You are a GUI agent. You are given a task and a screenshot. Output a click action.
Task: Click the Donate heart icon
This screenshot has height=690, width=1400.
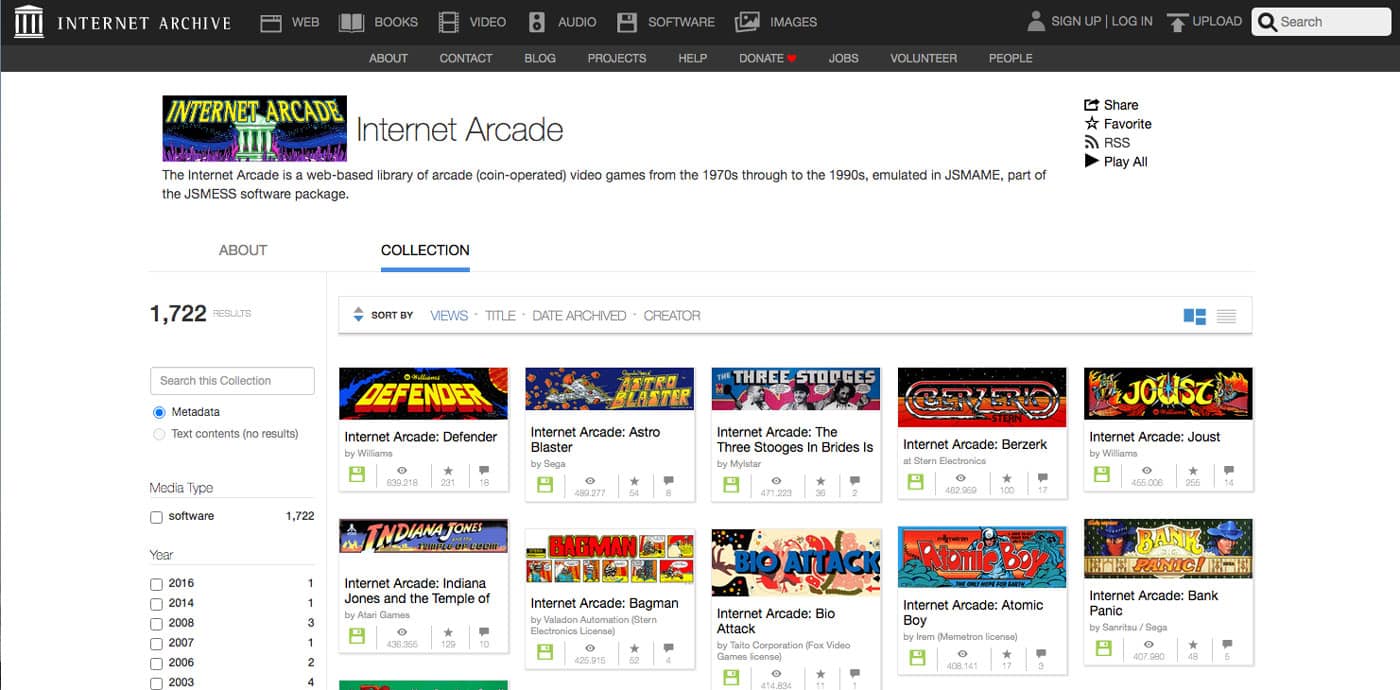(792, 59)
